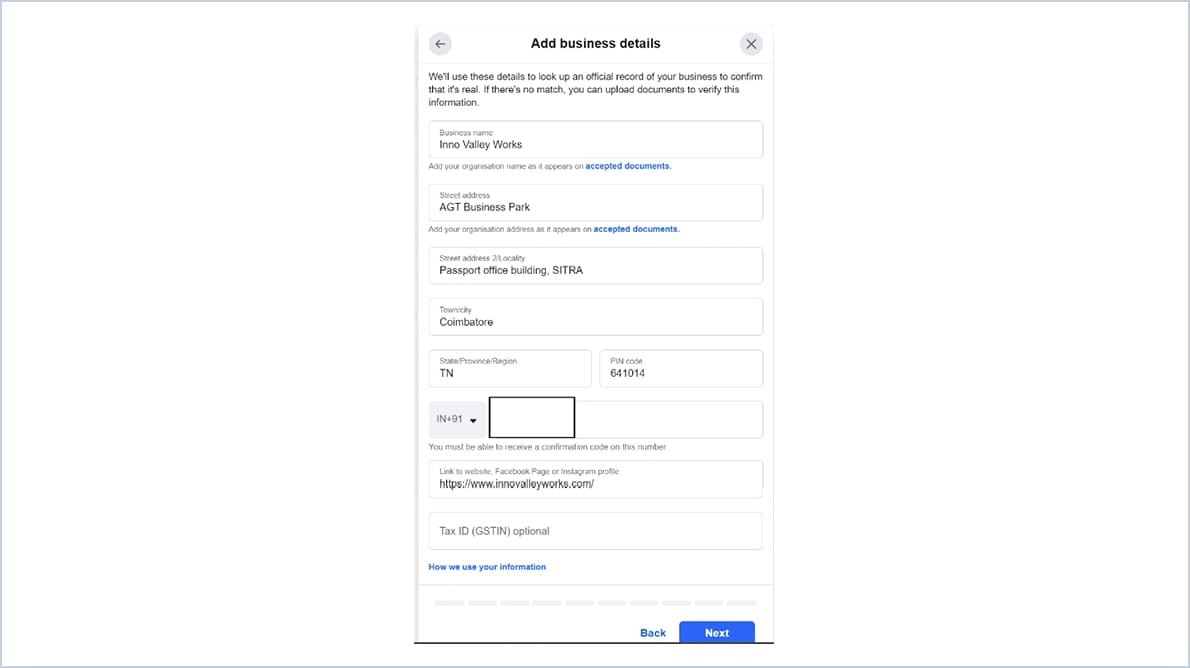Click the Back button at bottom
1190x668 pixels.
pos(653,633)
